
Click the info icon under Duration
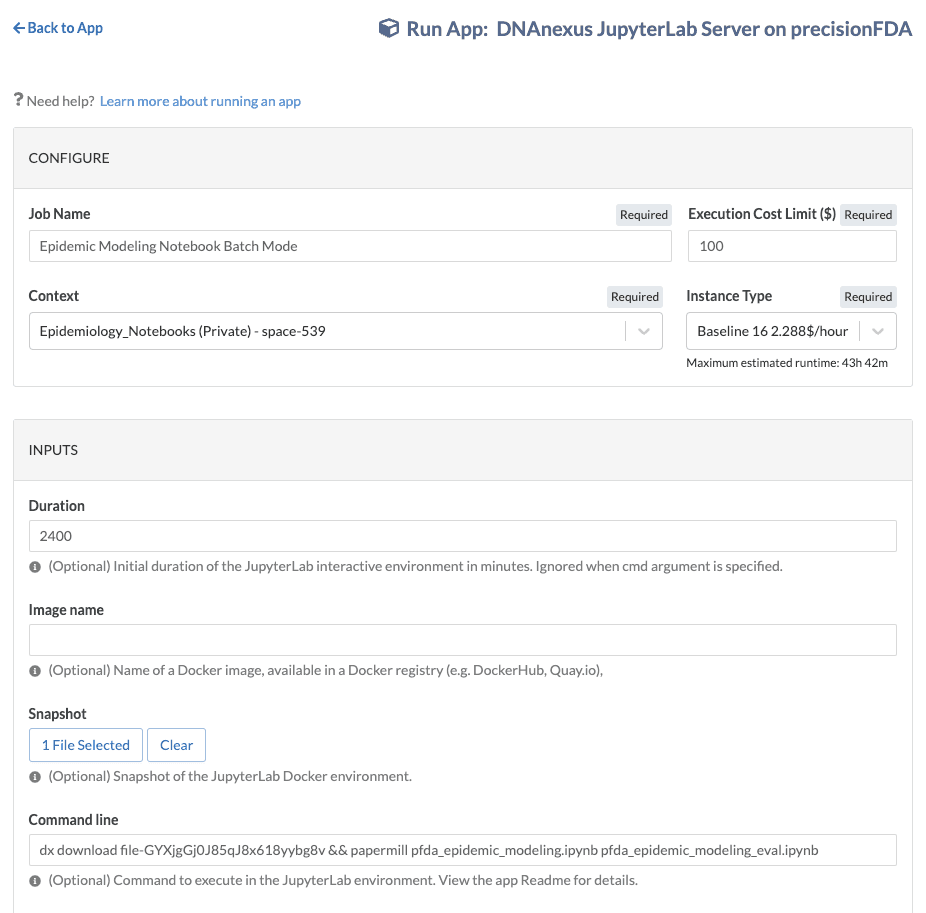tap(35, 567)
